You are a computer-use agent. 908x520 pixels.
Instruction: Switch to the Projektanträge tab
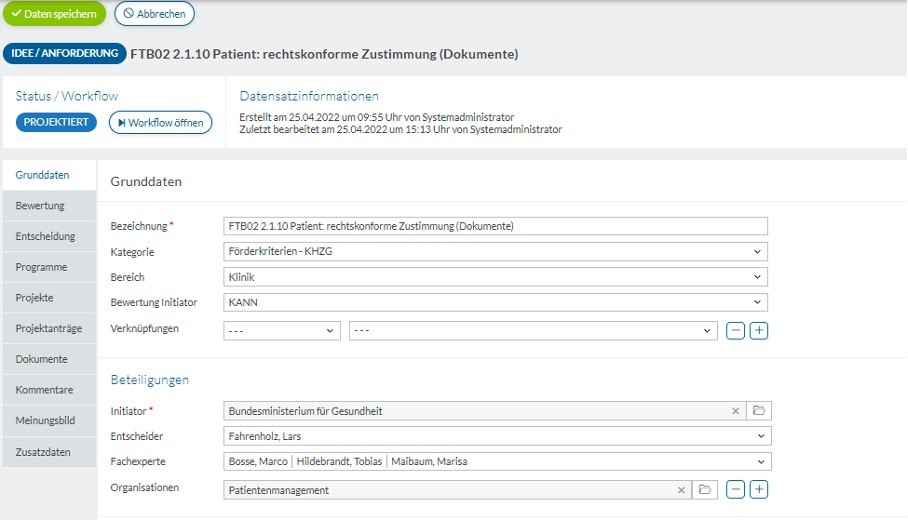49,328
